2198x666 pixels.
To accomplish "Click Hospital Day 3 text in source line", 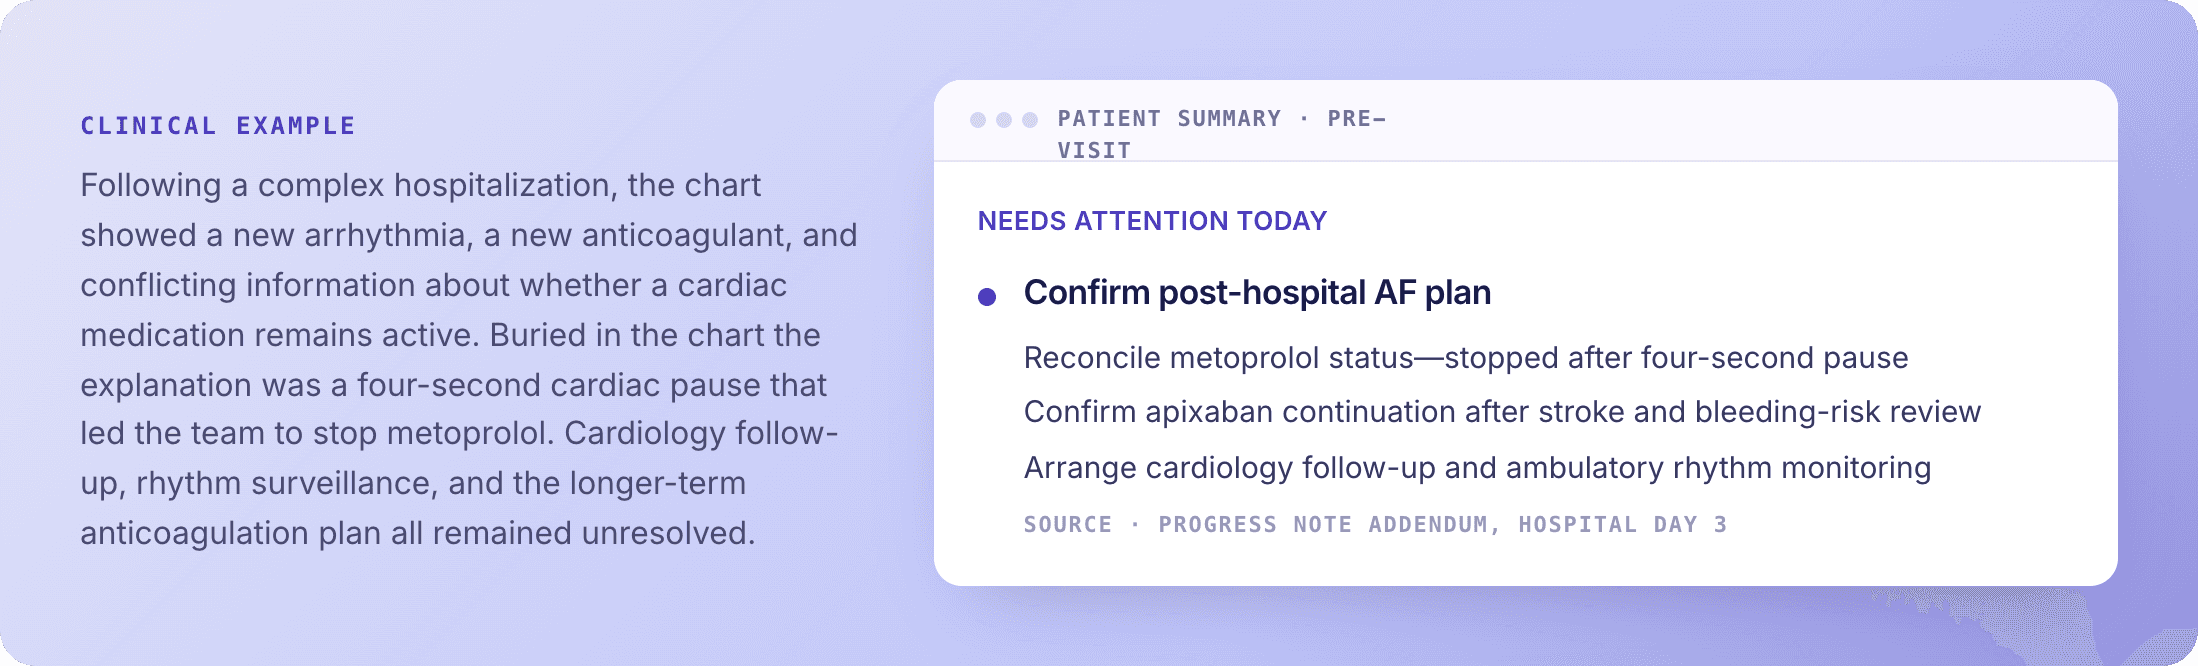I will (x=1622, y=525).
